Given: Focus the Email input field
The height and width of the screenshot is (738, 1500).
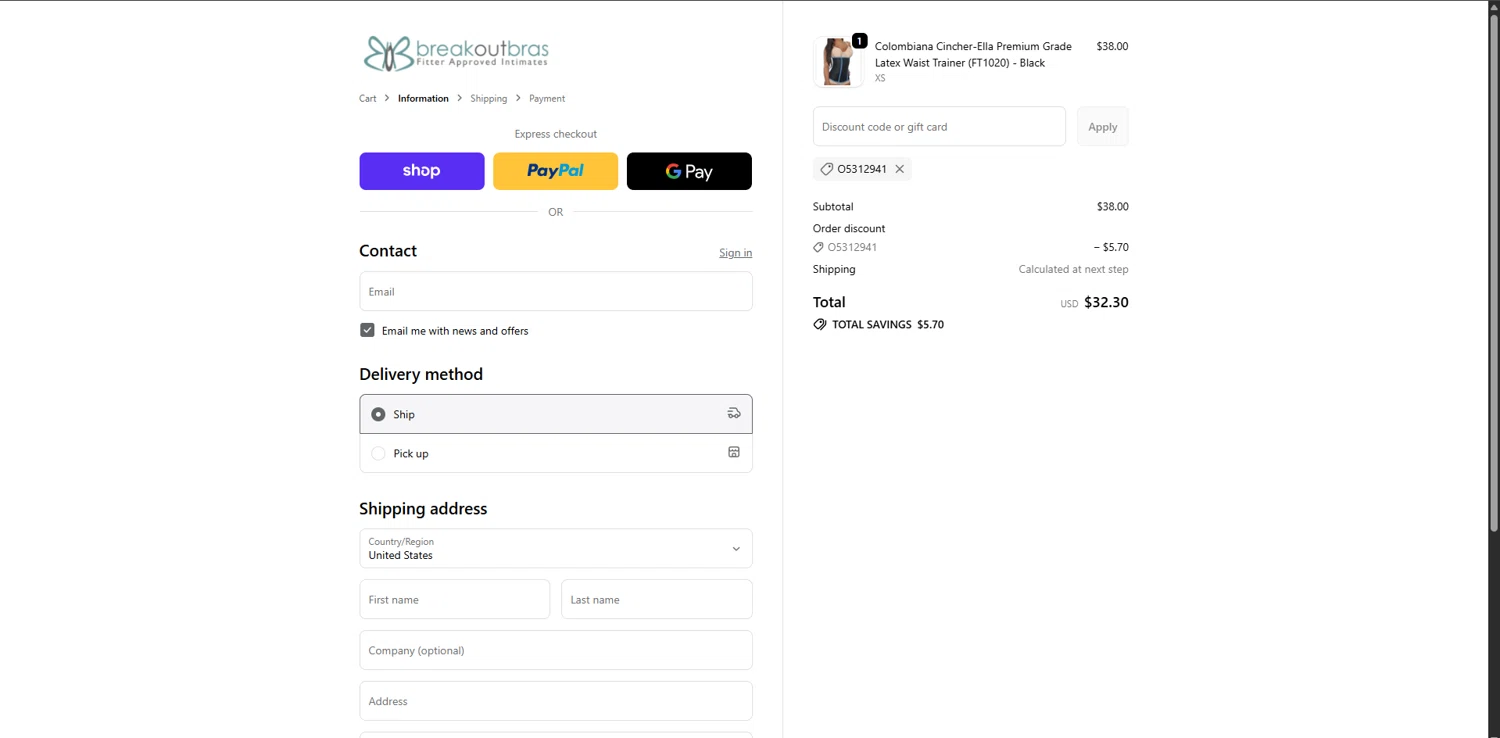Looking at the screenshot, I should (556, 291).
